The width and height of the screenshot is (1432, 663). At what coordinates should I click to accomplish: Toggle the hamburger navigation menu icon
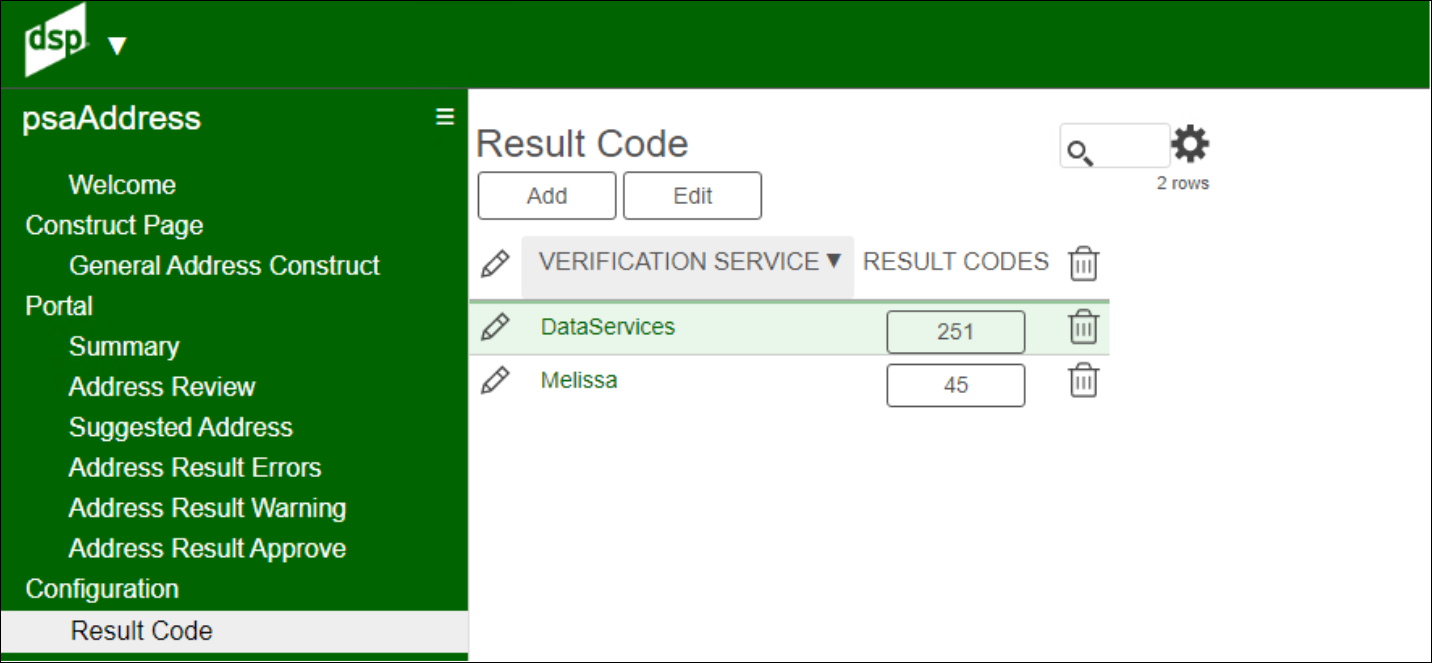[445, 117]
